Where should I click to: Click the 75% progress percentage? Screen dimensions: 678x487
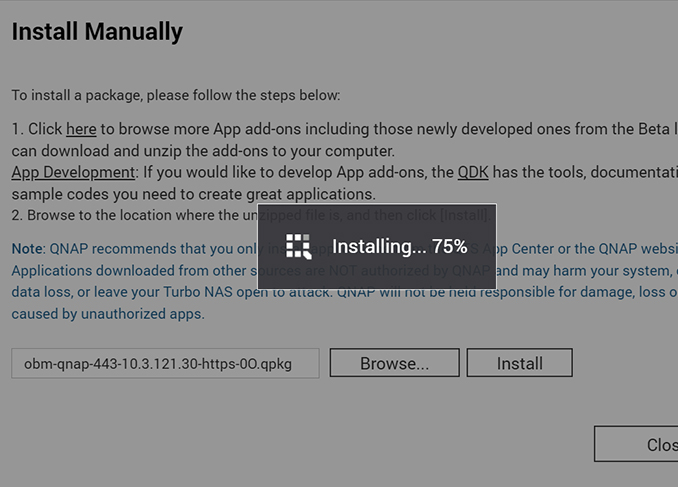(x=450, y=247)
